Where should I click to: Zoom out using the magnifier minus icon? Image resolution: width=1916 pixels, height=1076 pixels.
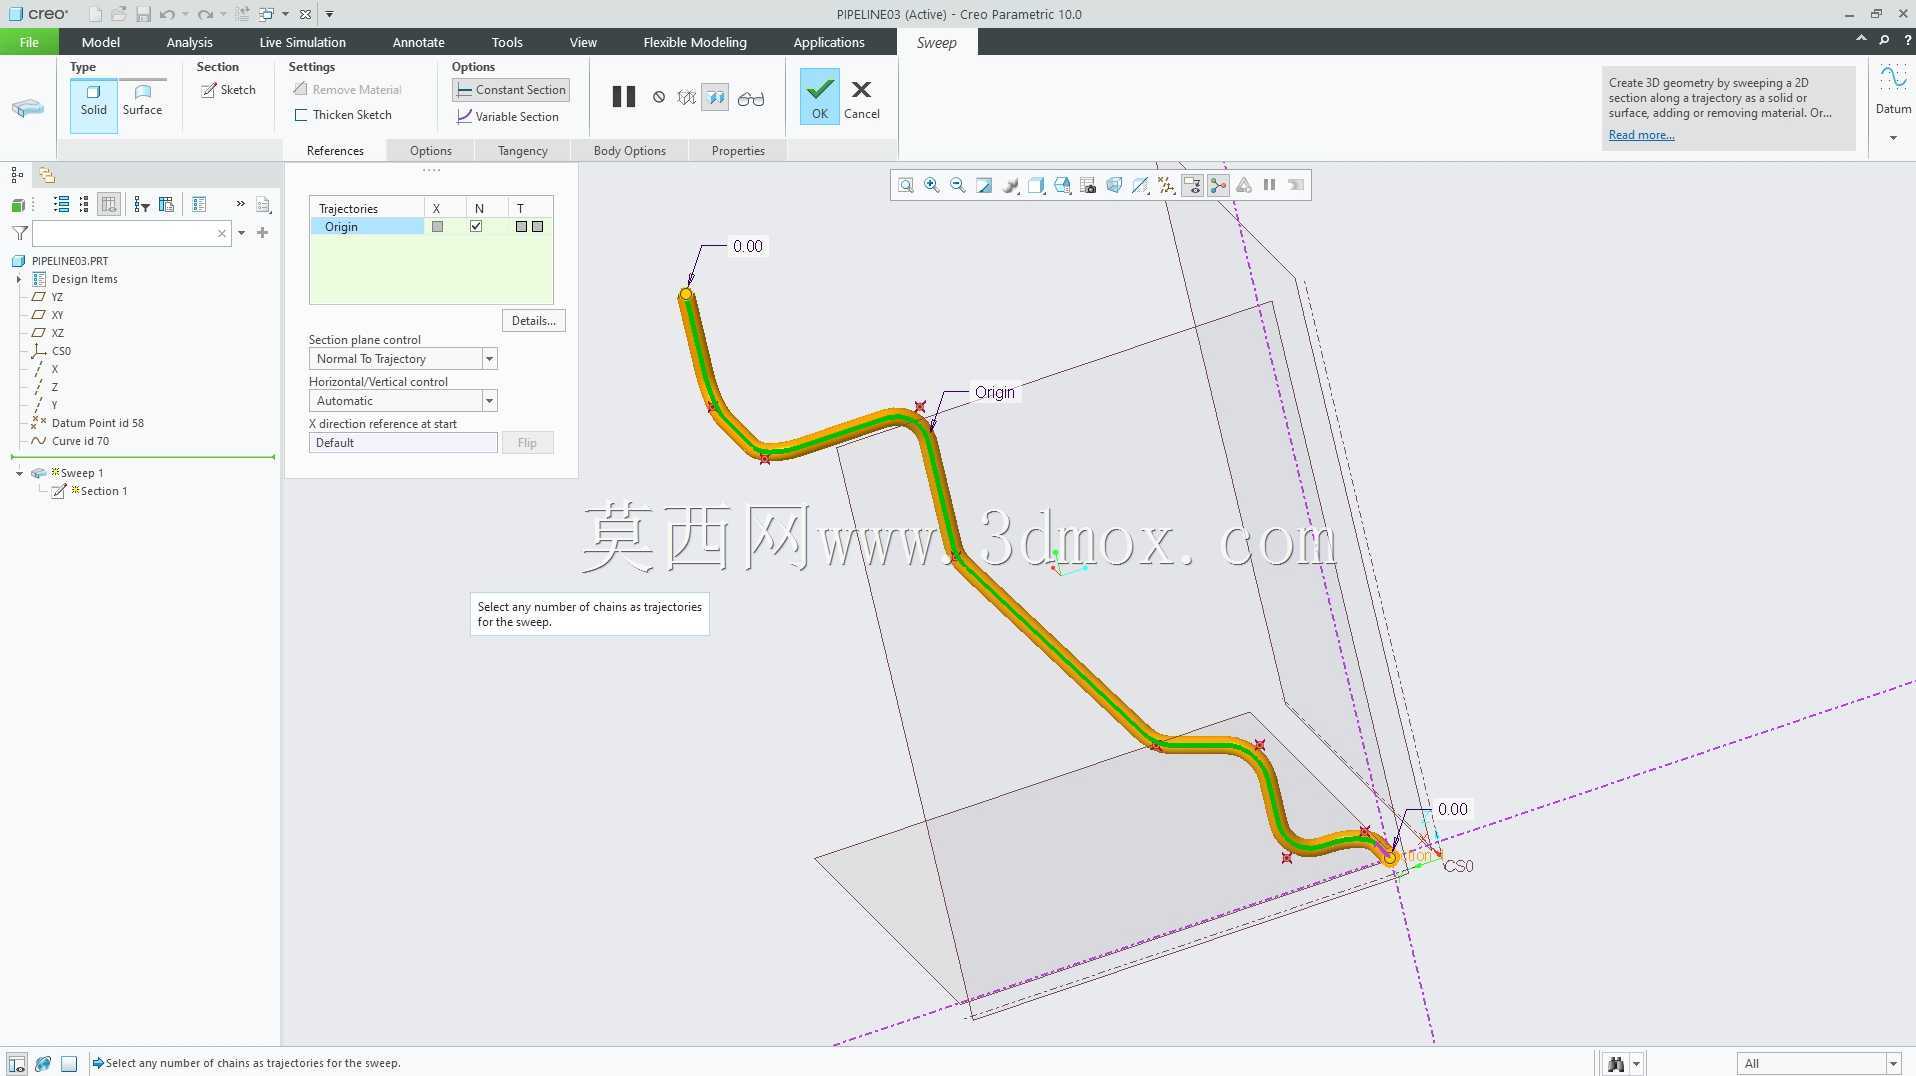[958, 185]
